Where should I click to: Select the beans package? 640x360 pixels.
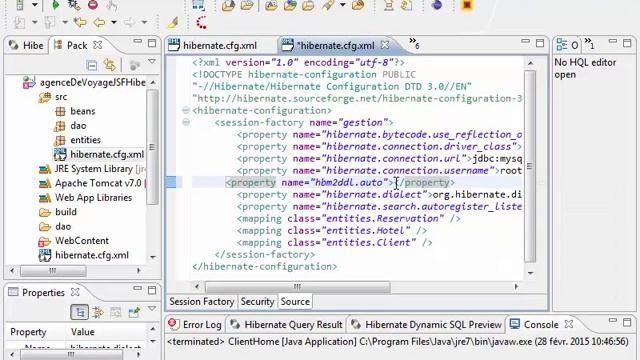pos(75,111)
